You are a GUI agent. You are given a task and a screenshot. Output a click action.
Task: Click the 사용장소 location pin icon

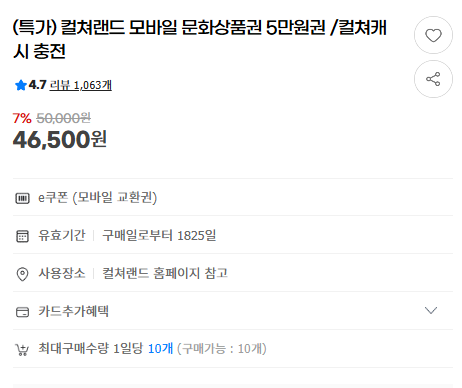(x=22, y=274)
